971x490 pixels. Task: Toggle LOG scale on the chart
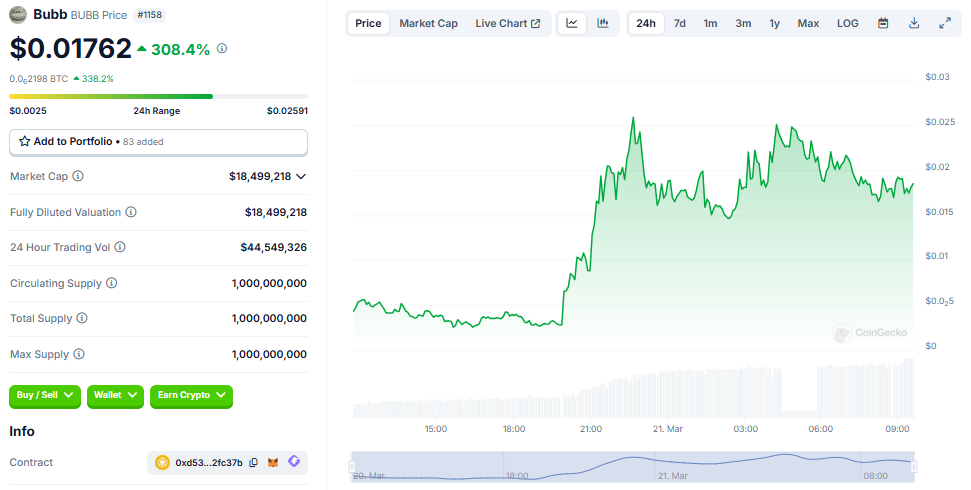[x=848, y=24]
